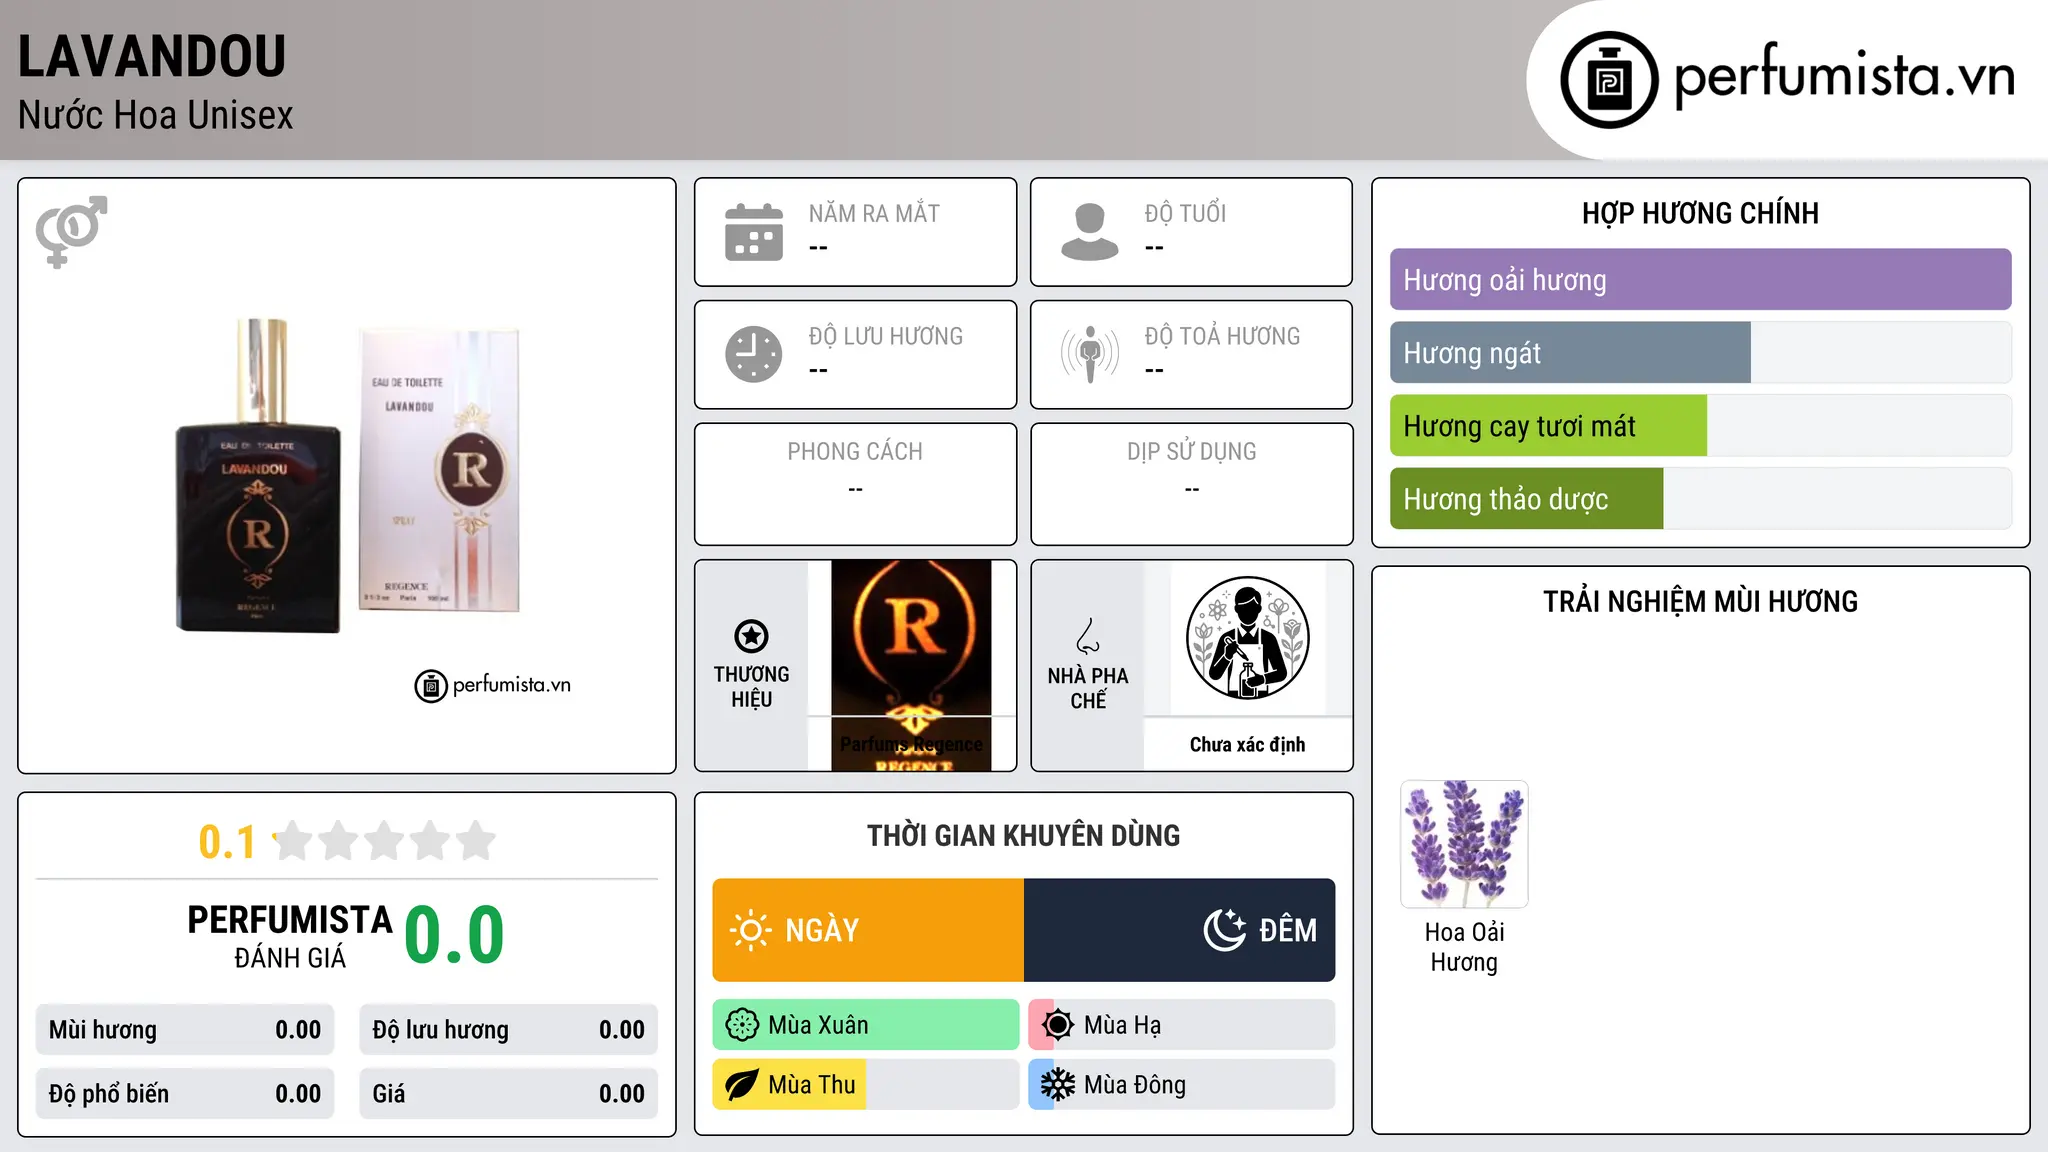Click the five-star rating row
The width and height of the screenshot is (2048, 1152).
click(x=384, y=841)
